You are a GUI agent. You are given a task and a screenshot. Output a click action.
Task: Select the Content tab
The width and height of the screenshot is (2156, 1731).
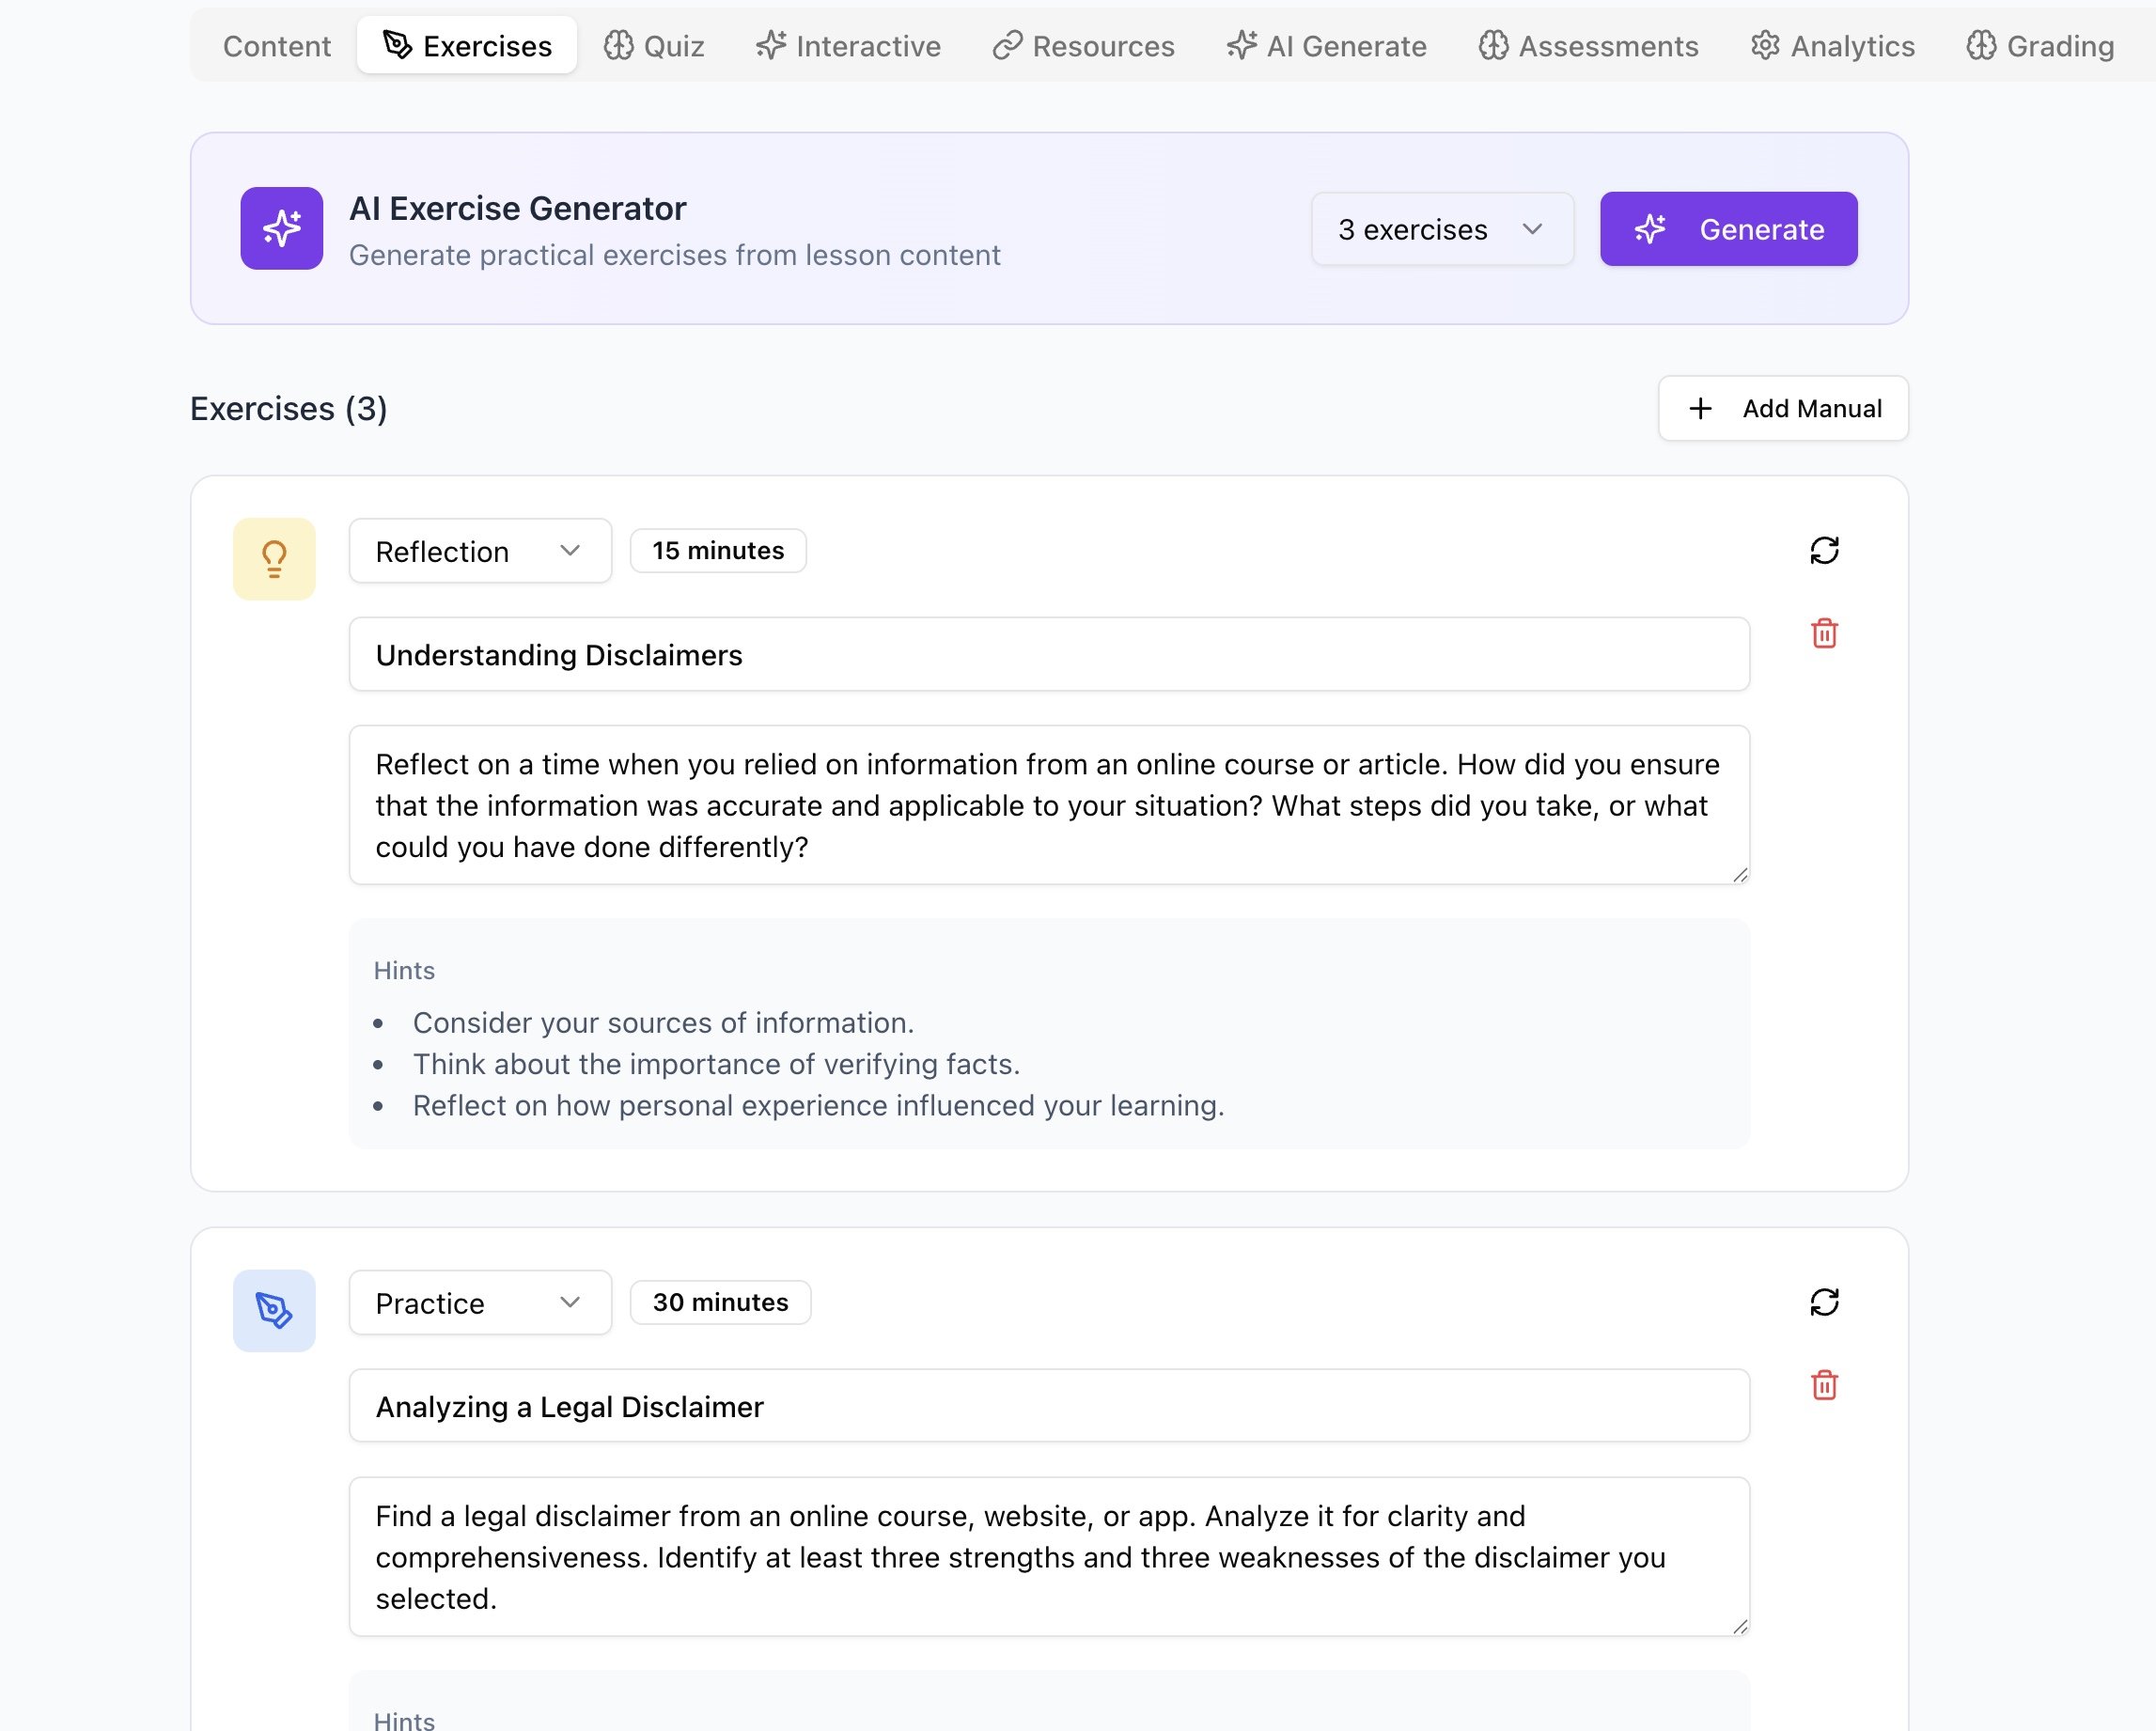(x=276, y=46)
